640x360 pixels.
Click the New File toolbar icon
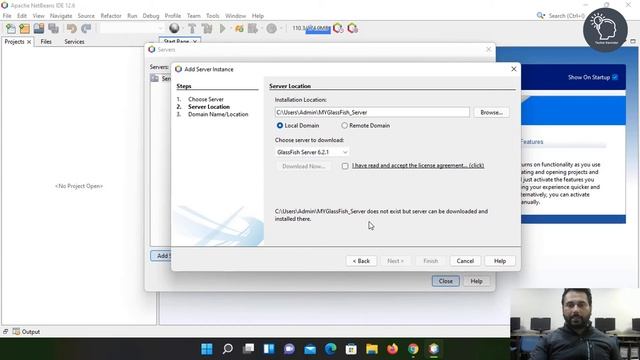pos(11,28)
